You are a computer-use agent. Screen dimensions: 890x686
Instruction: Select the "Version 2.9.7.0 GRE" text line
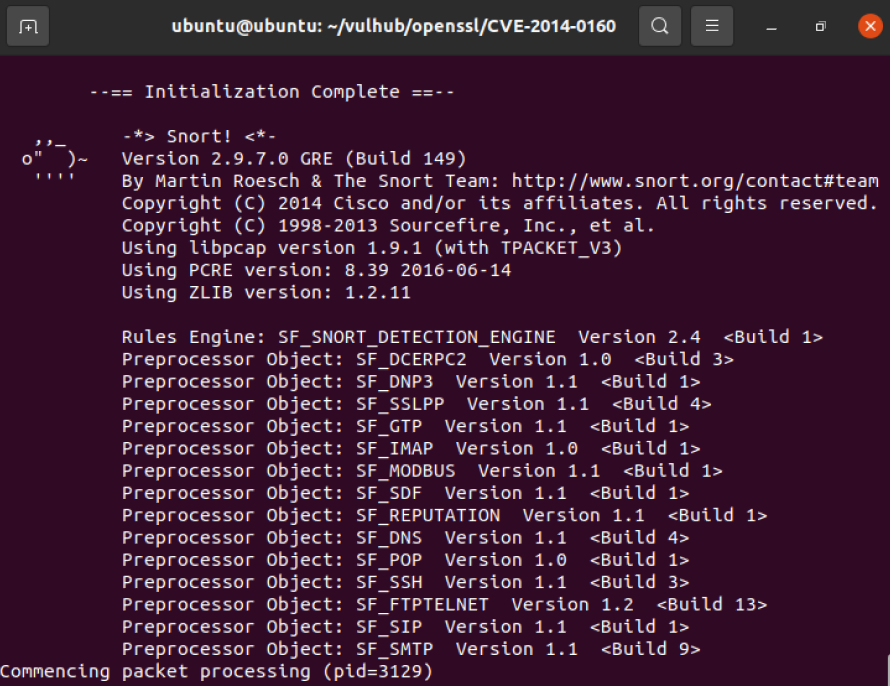click(x=294, y=159)
